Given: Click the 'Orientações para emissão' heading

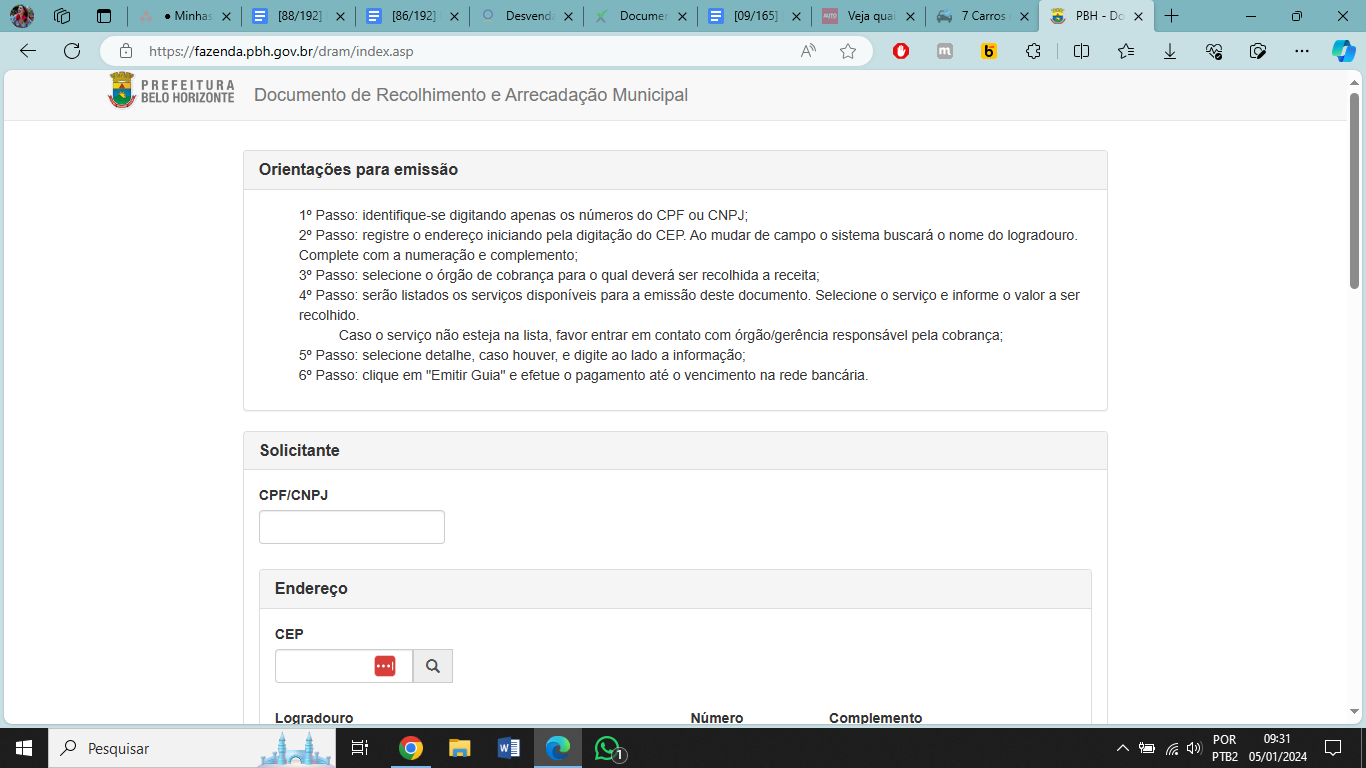Looking at the screenshot, I should point(358,170).
